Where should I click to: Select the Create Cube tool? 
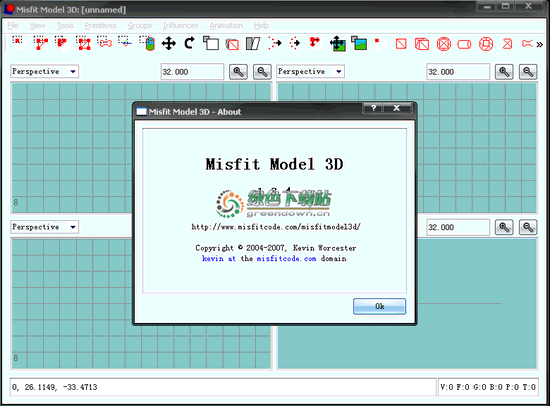(422, 44)
